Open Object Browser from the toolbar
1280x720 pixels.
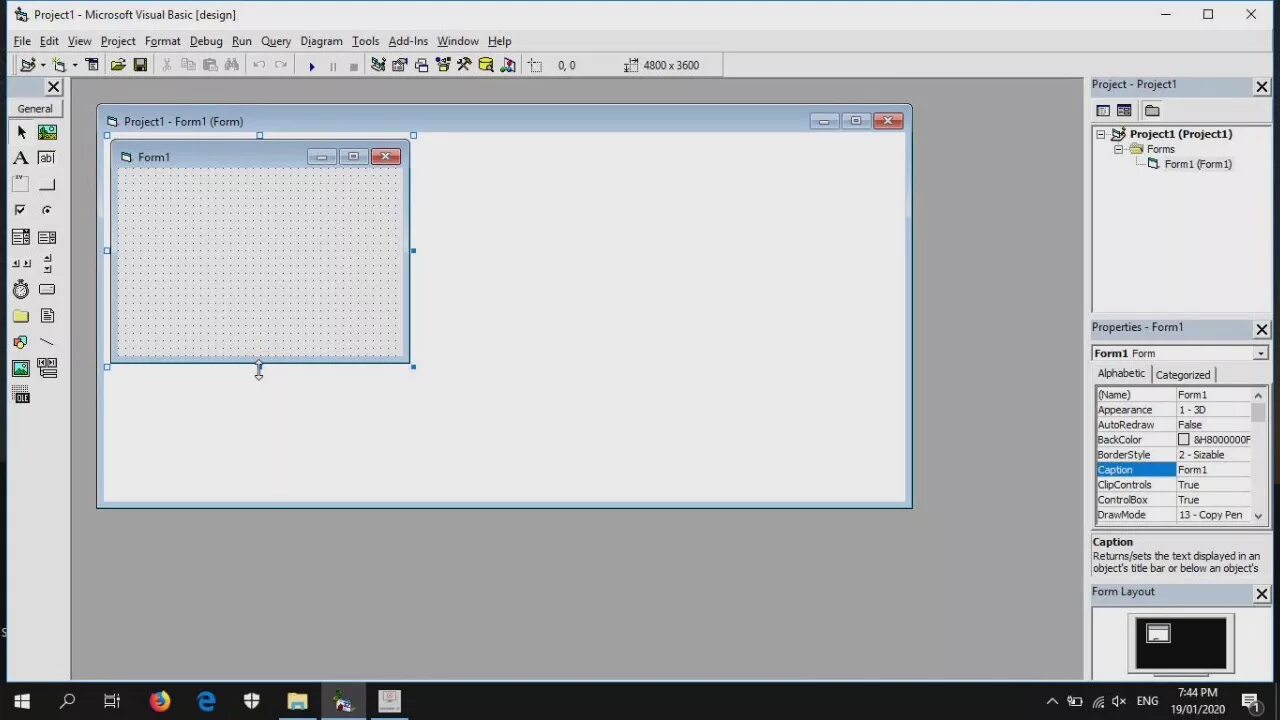[x=443, y=65]
